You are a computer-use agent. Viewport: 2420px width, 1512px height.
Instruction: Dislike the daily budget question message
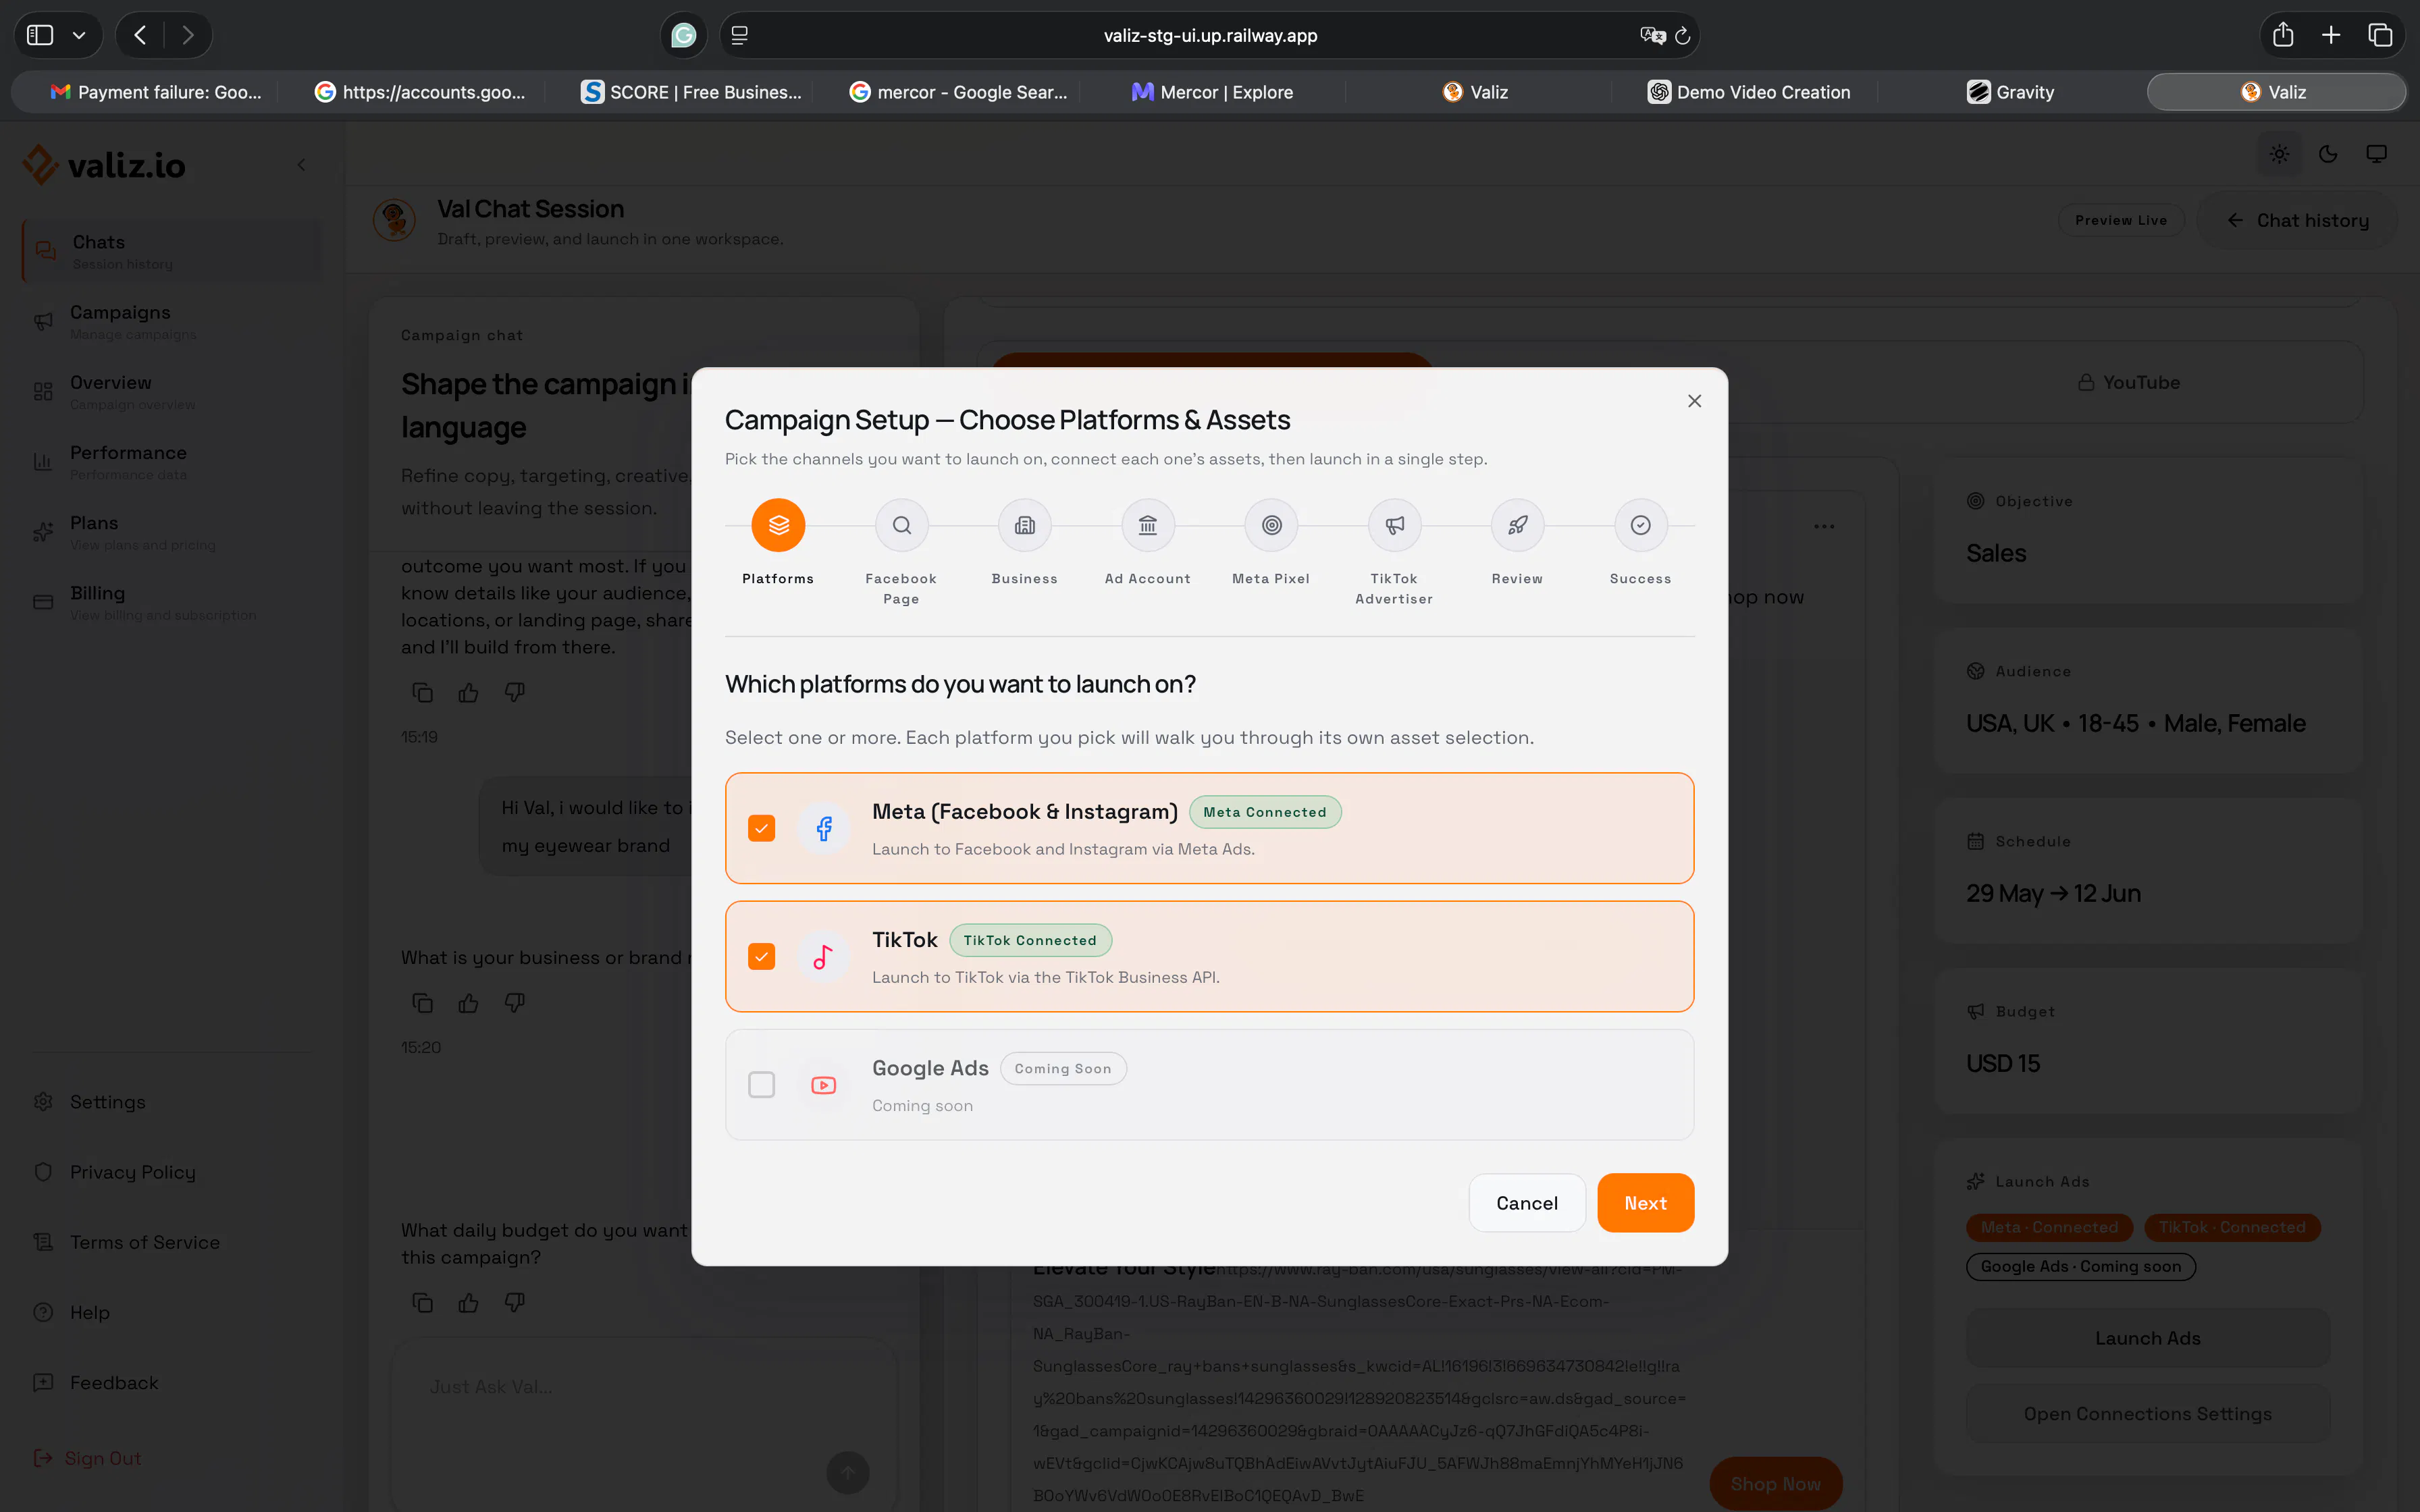point(514,1302)
